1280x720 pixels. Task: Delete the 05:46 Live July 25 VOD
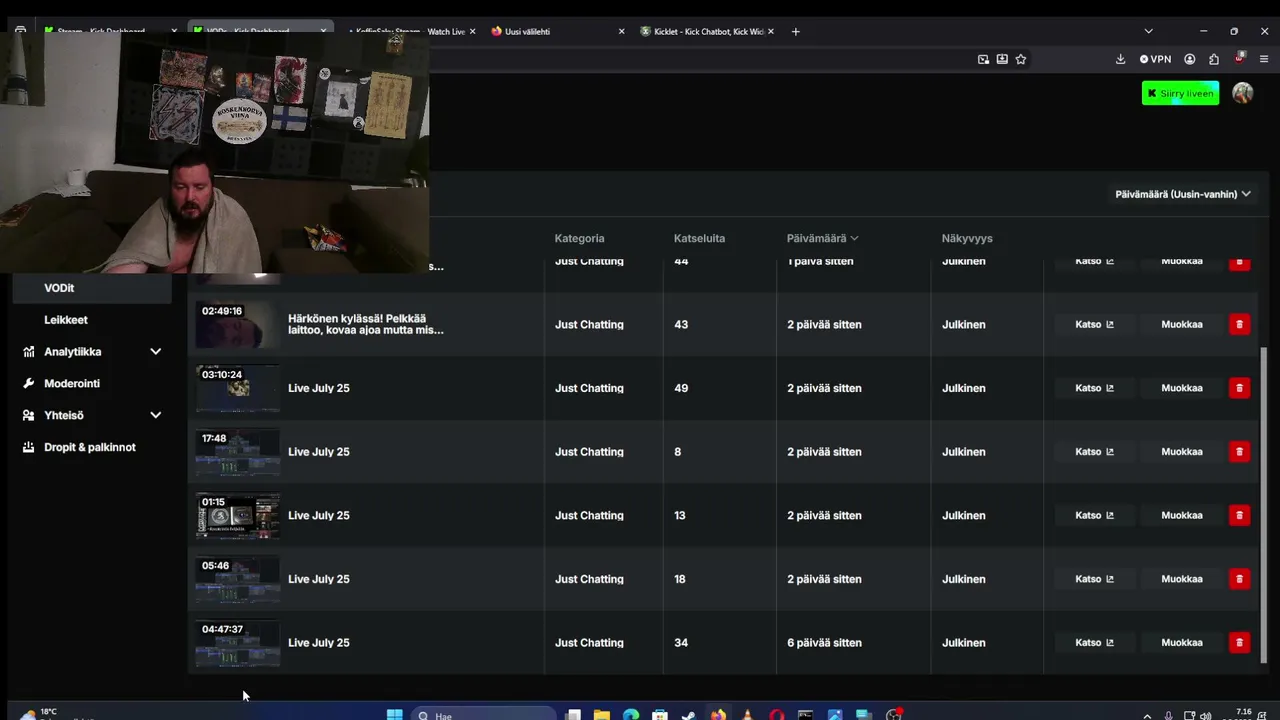[x=1239, y=579]
